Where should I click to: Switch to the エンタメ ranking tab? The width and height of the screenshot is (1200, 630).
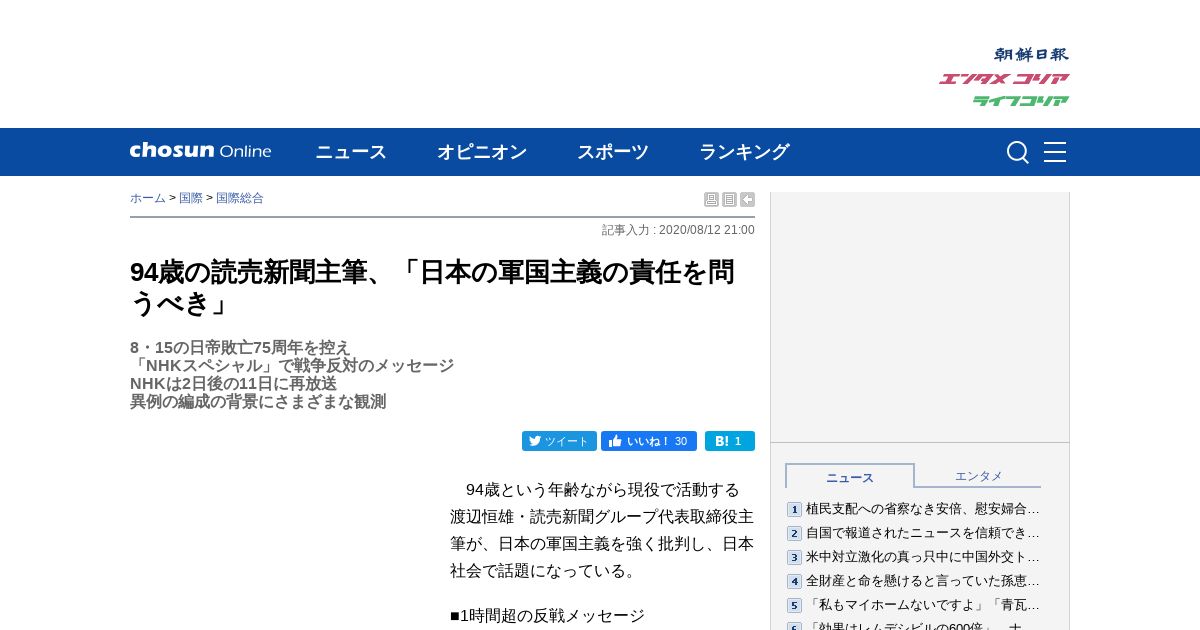click(978, 476)
